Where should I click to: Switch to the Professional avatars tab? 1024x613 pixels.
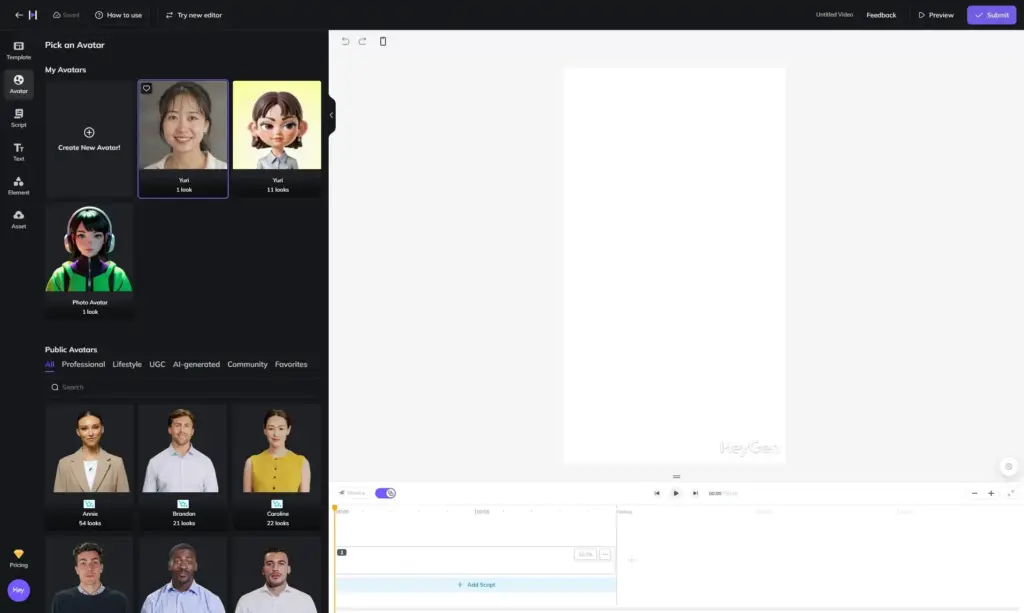83,364
